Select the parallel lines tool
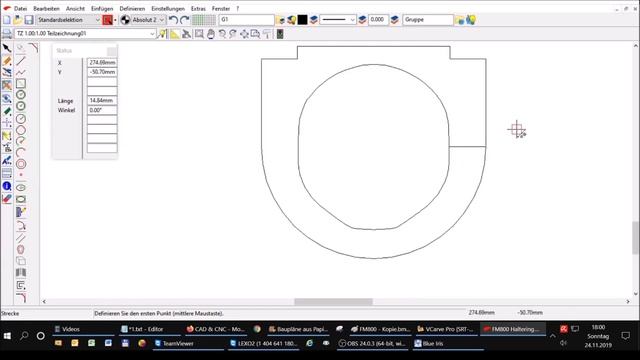 [21, 238]
